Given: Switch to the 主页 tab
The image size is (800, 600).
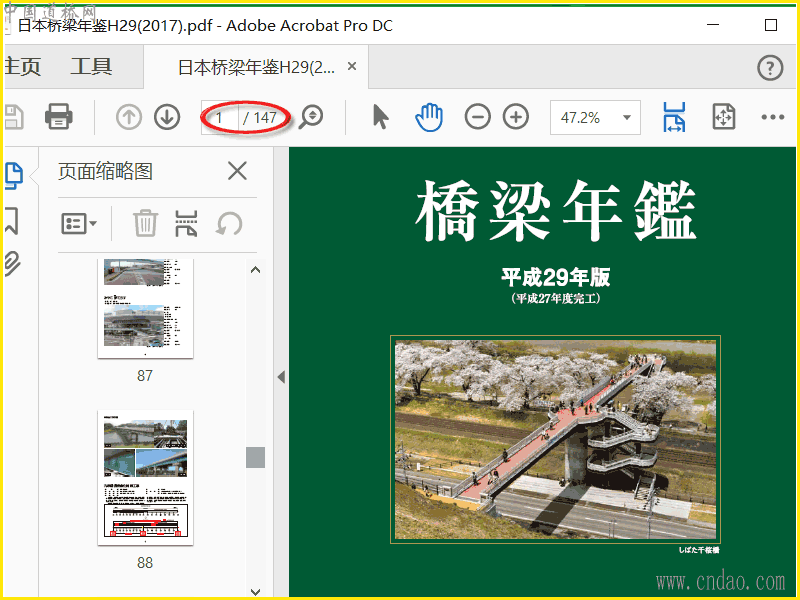Looking at the screenshot, I should click(22, 67).
